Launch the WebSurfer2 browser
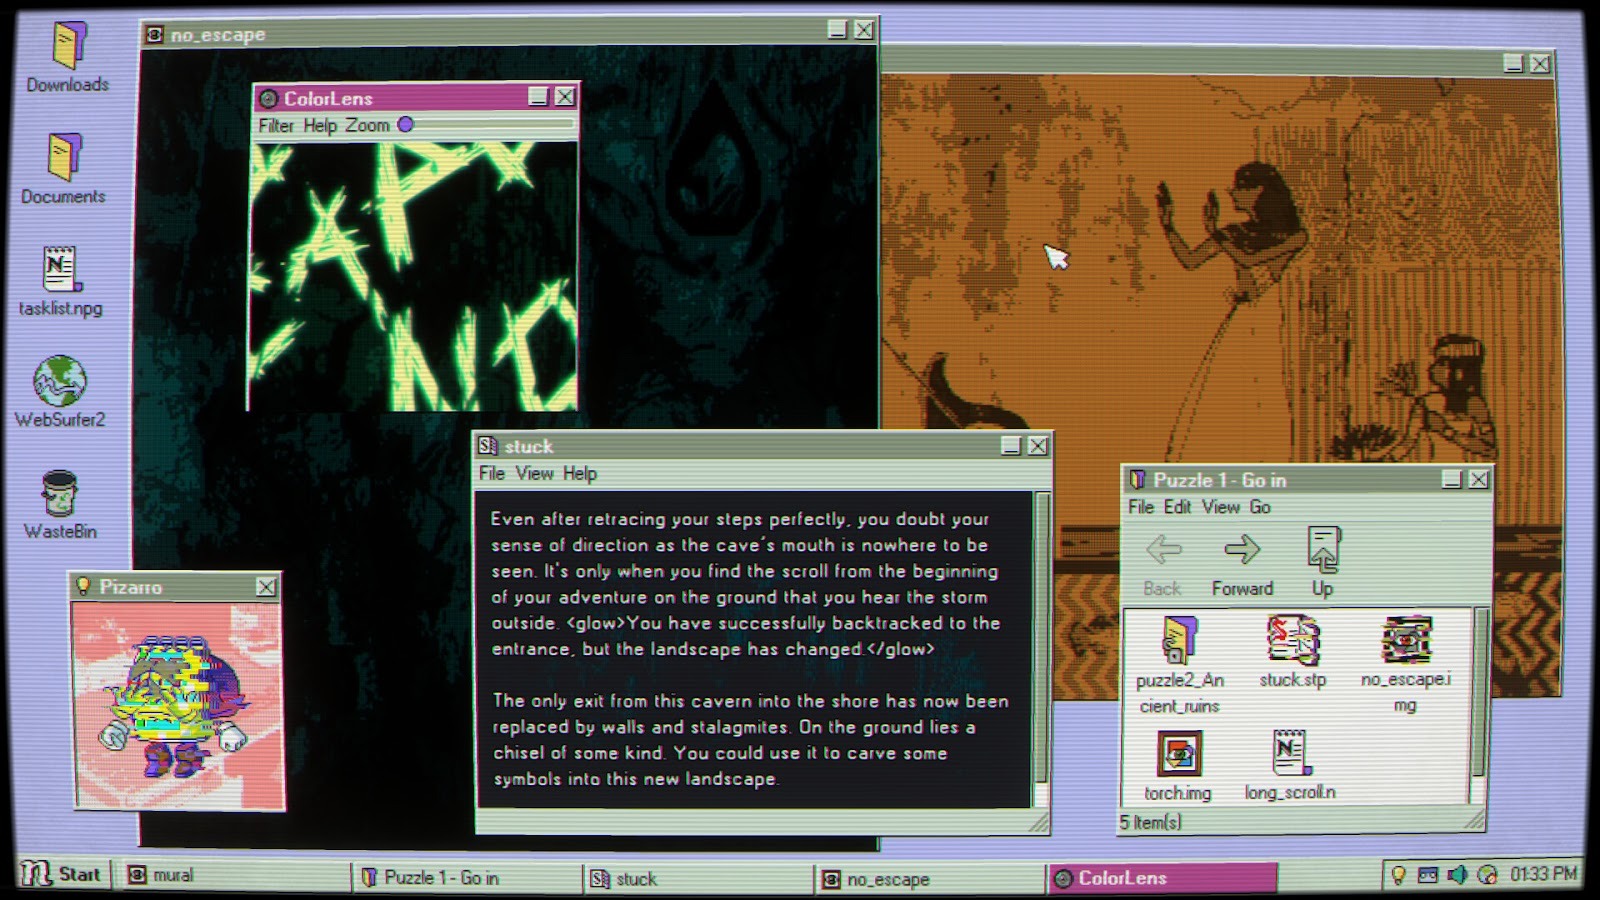This screenshot has width=1600, height=900. click(60, 382)
